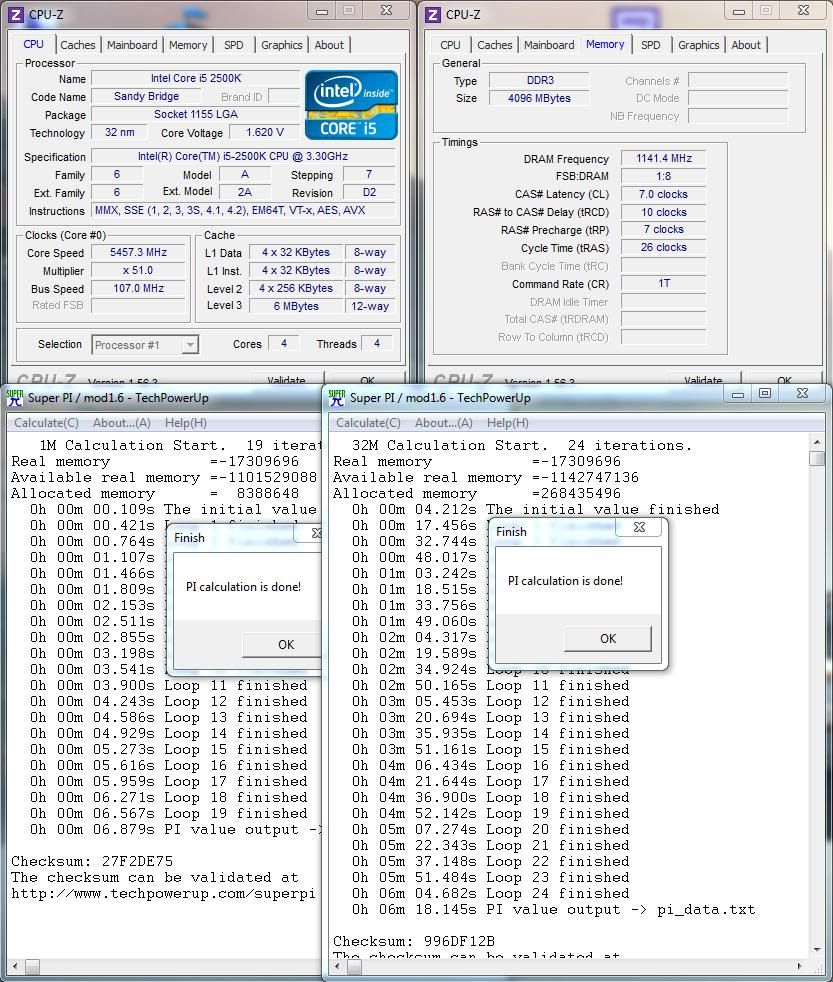Open Help menu in 1M Super PI window
This screenshot has width=833, height=982.
click(x=186, y=423)
